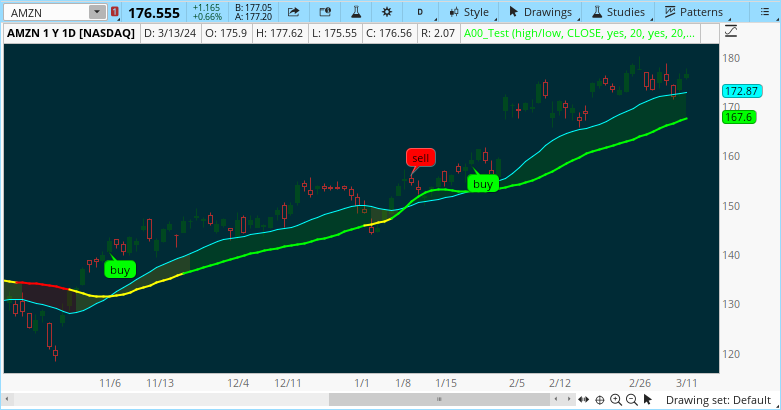The height and width of the screenshot is (410, 781).
Task: Click the 11/13 date axis label
Action: pos(160,383)
